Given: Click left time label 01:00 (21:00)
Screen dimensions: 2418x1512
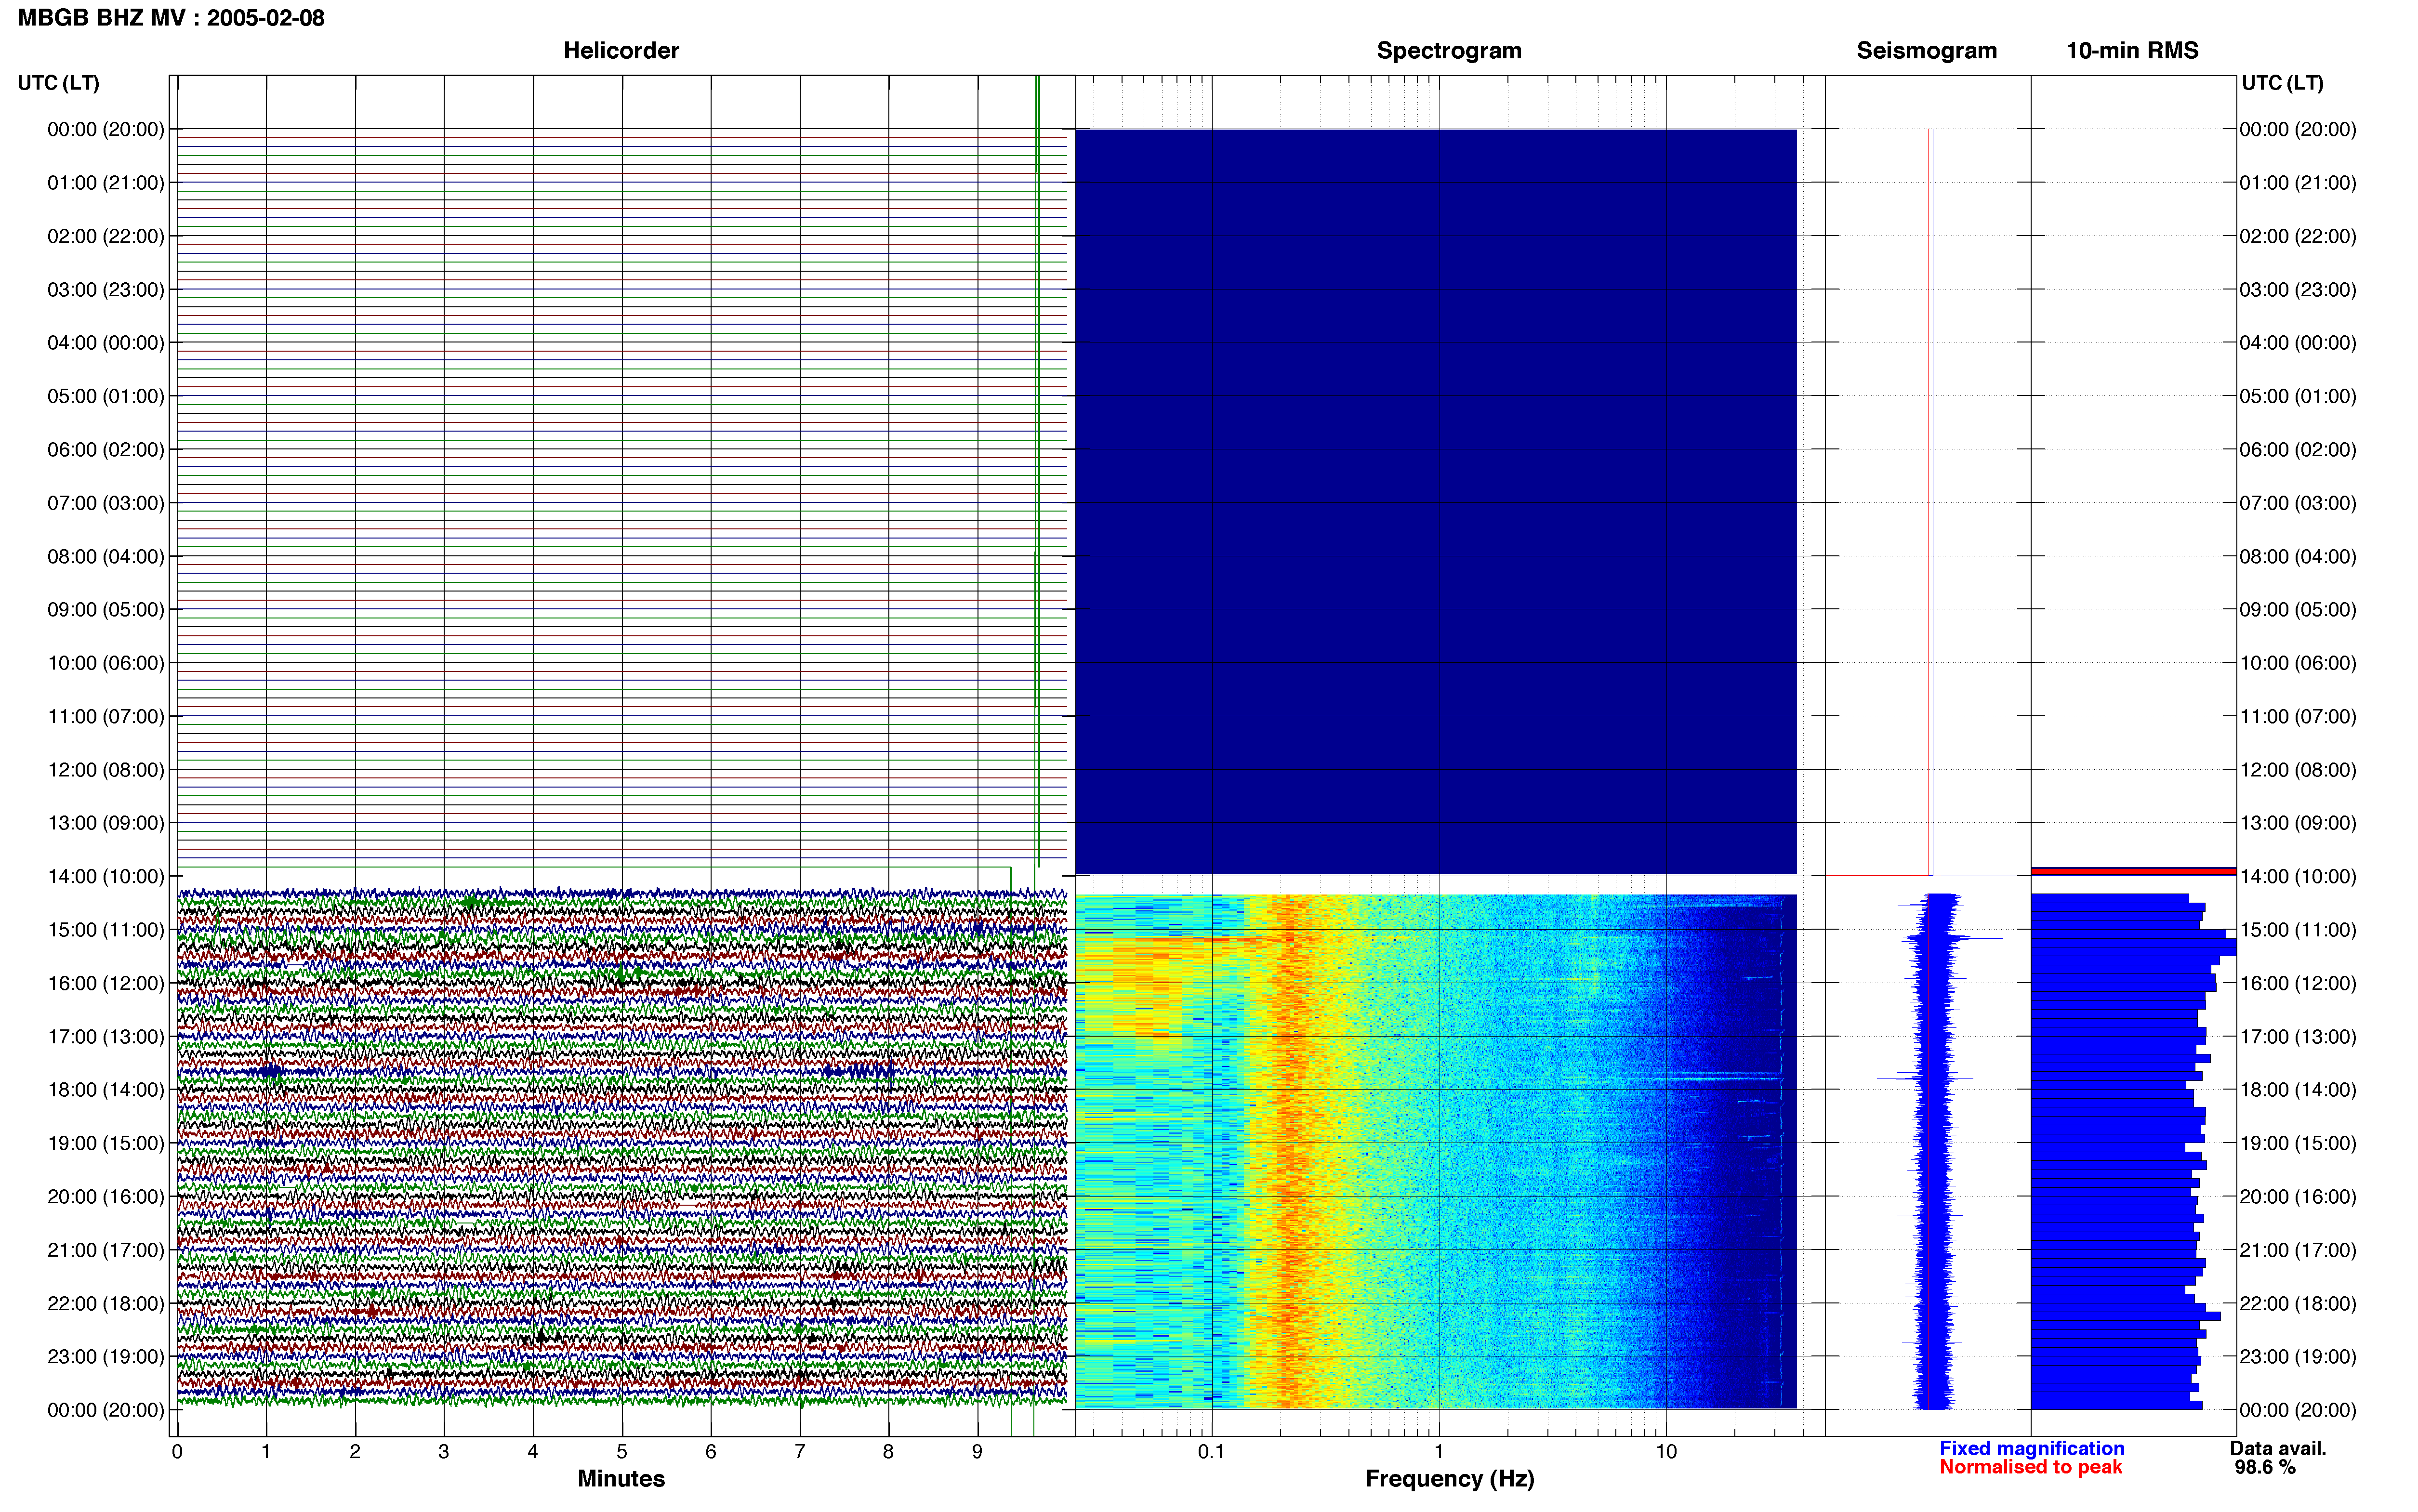Looking at the screenshot, I should pos(106,183).
